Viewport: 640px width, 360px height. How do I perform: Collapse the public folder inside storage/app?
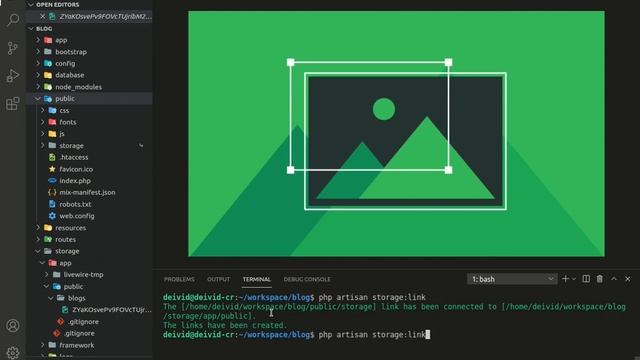(89, 287)
